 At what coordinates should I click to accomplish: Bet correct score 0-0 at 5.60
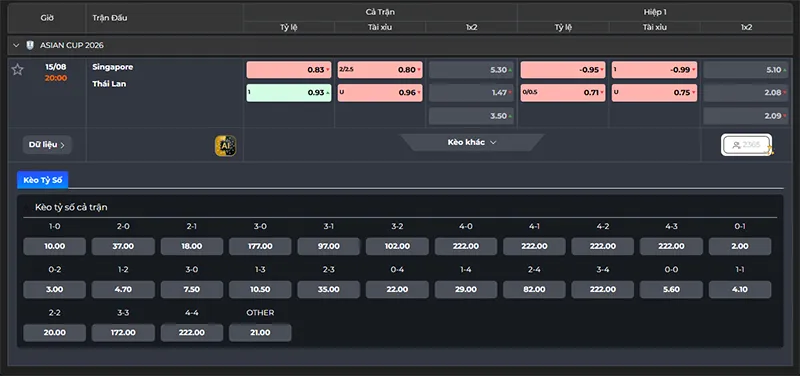point(671,290)
